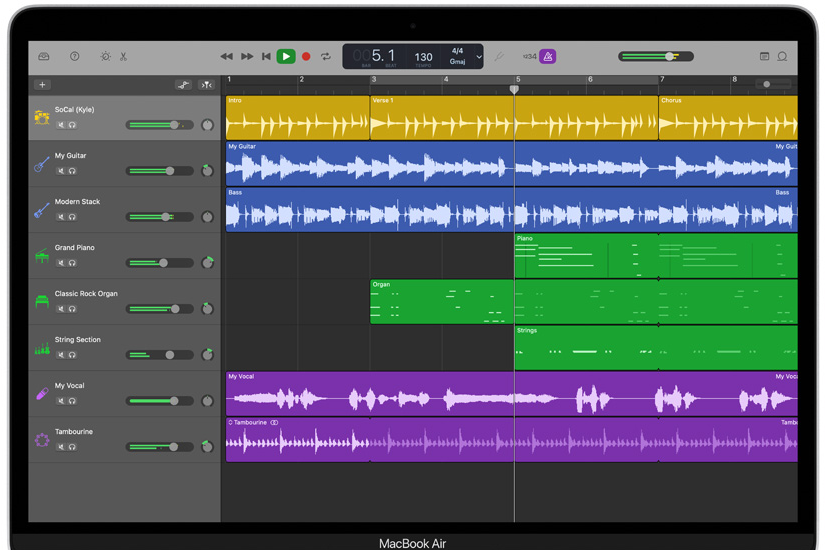The image size is (825, 550).
Task: Mute the My Vocal track
Action: coord(61,401)
